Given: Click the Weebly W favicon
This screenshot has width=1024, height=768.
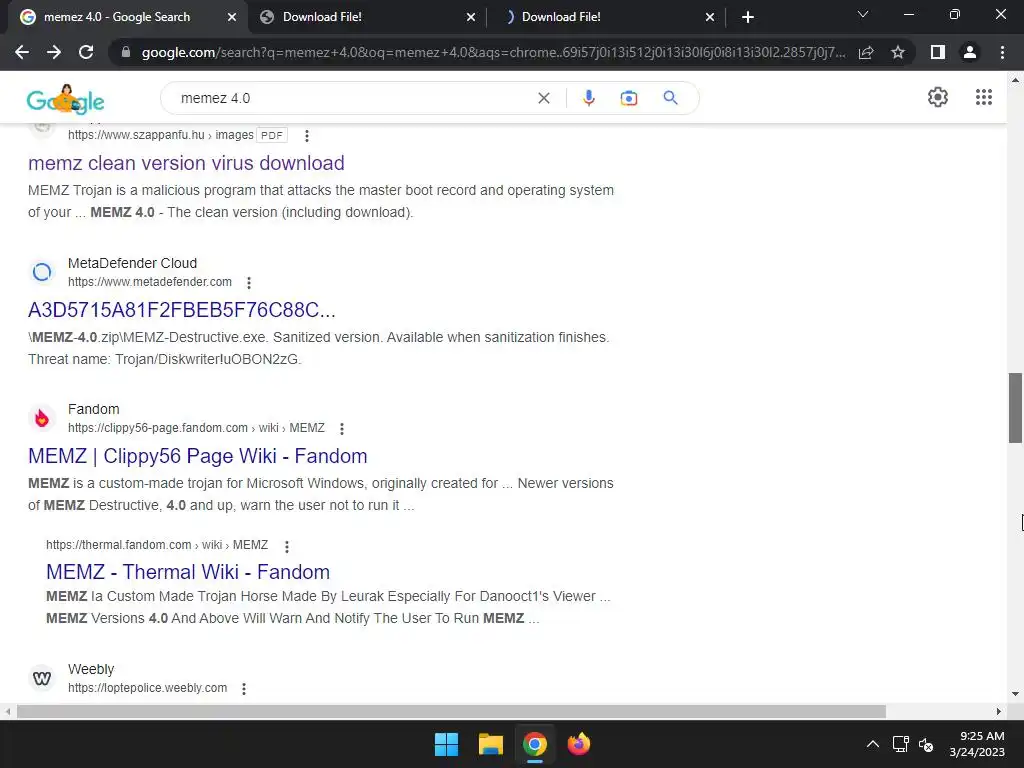Looking at the screenshot, I should tap(42, 678).
